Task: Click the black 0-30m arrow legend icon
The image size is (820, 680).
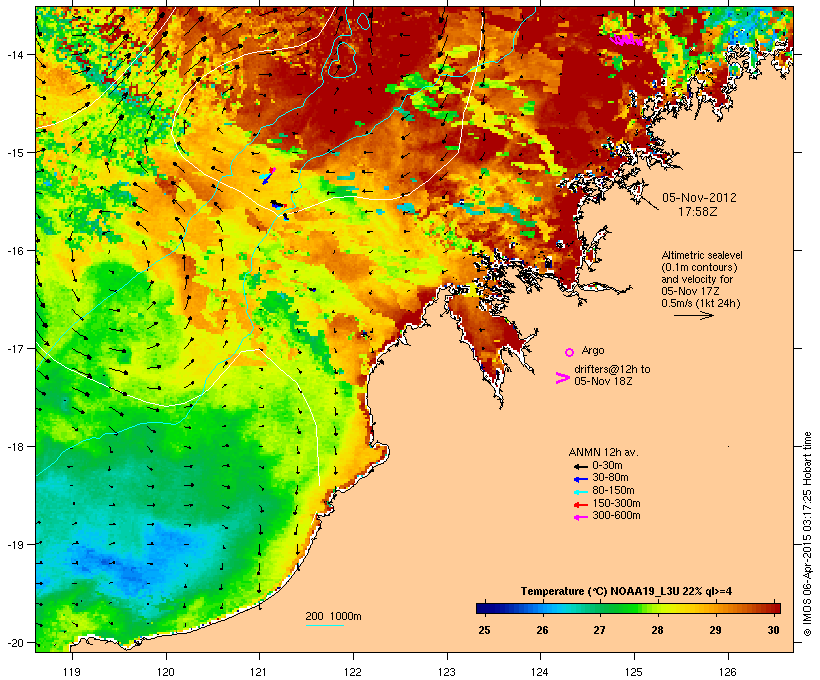Action: 580,466
